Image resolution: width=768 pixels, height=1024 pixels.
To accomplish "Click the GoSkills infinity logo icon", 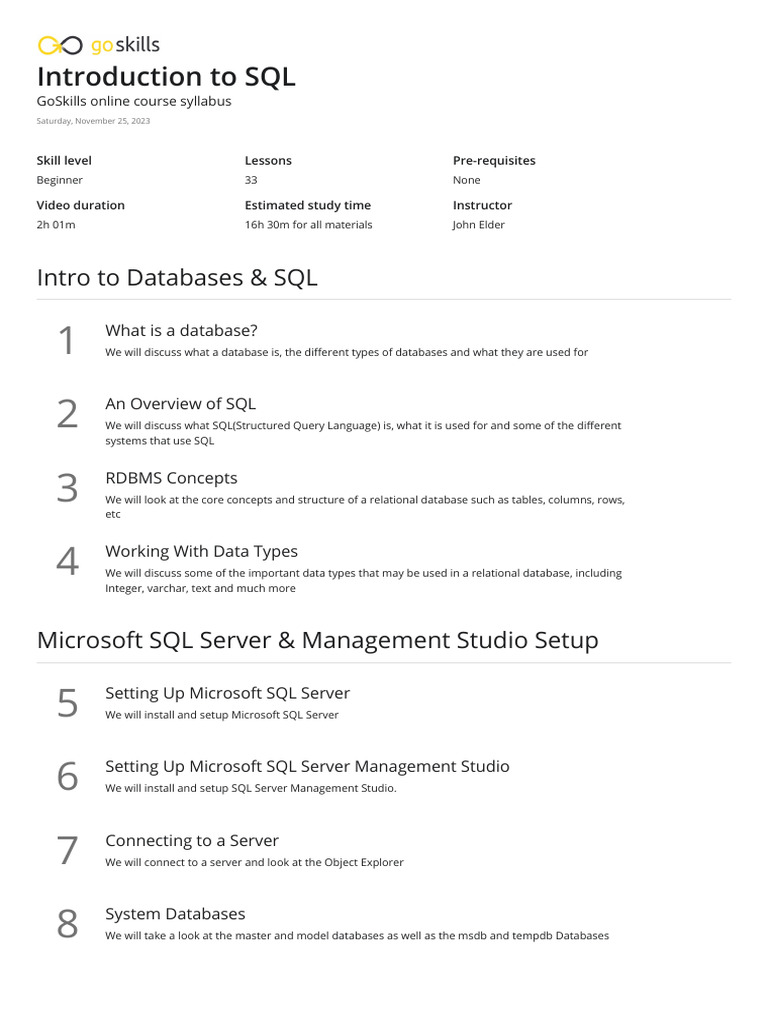I will (x=59, y=45).
